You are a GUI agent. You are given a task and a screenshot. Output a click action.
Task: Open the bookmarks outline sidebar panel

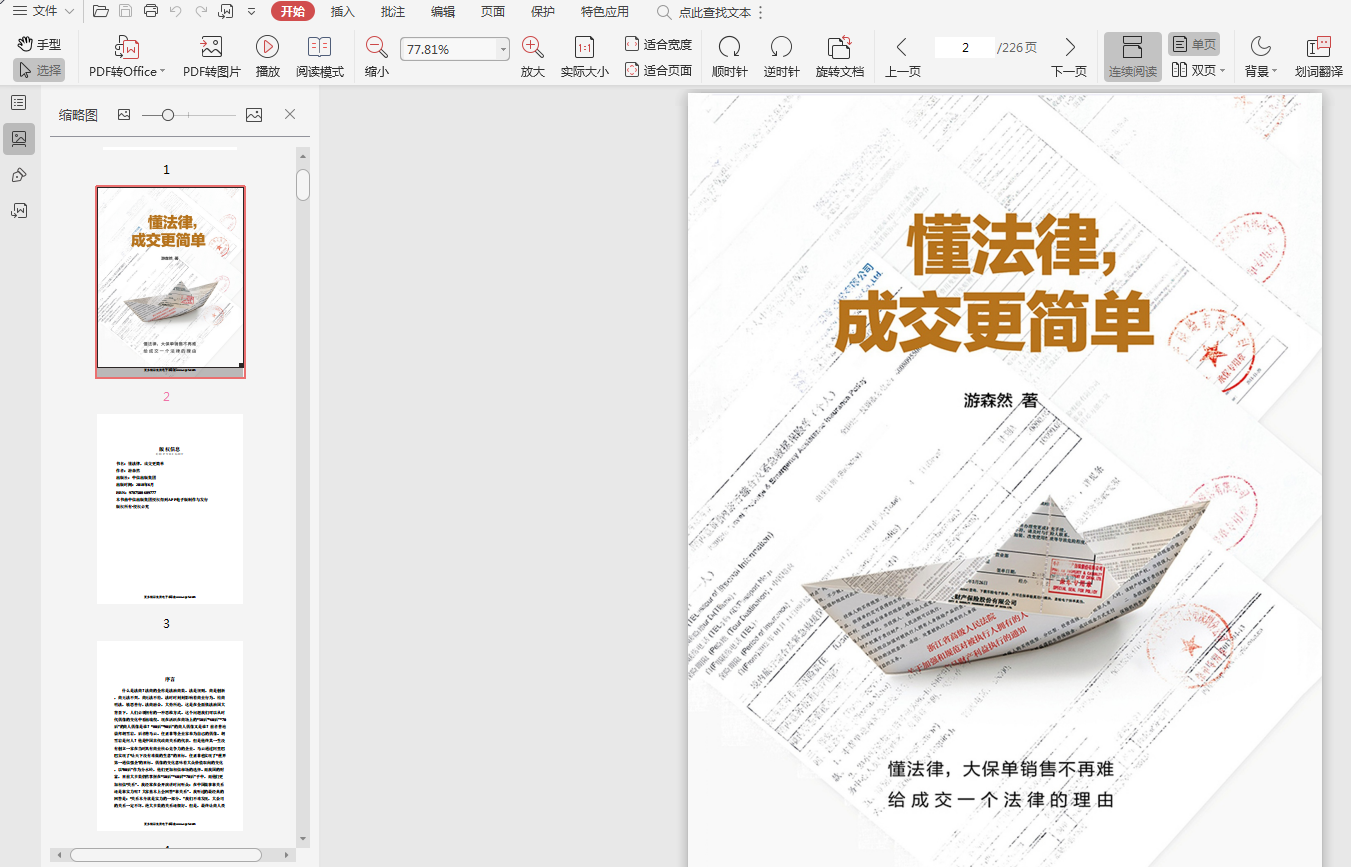pyautogui.click(x=18, y=102)
